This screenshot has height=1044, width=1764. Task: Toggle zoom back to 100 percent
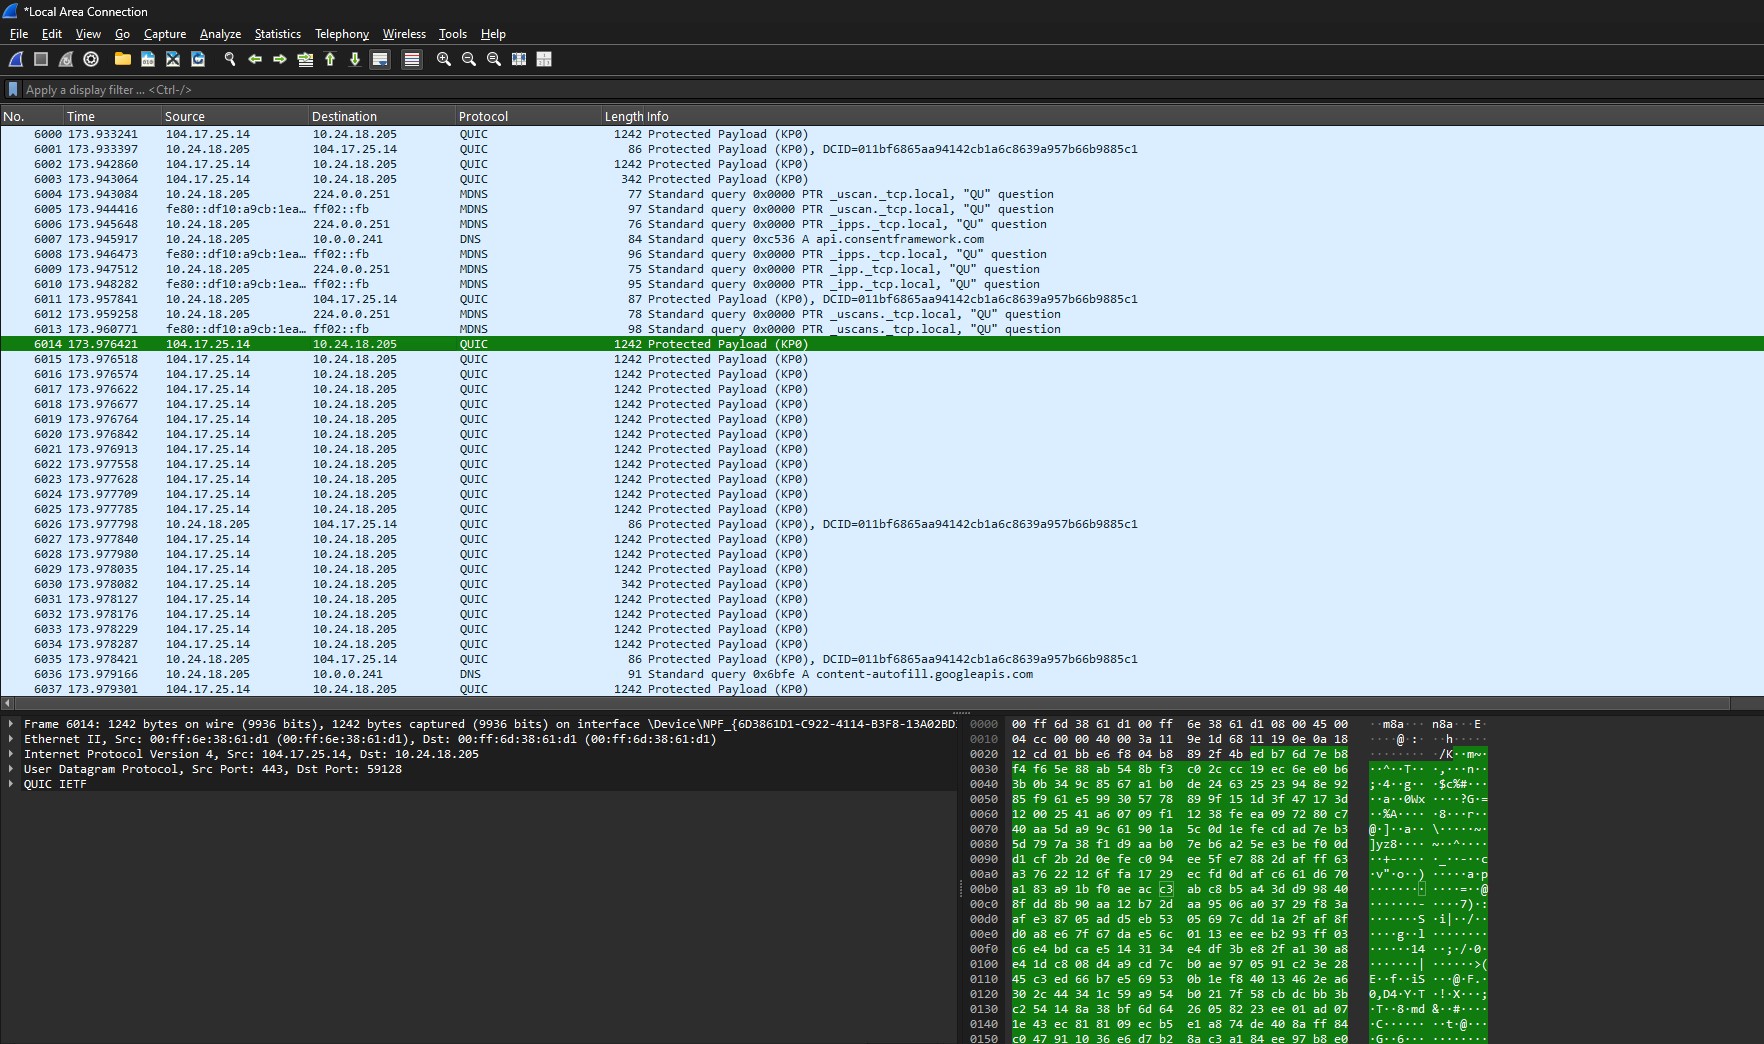click(493, 59)
